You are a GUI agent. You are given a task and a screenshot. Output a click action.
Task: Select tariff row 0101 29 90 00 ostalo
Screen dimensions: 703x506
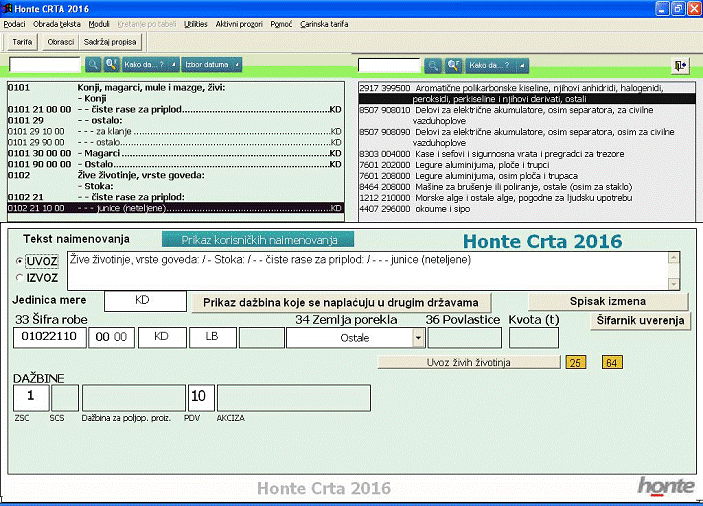tap(175, 142)
